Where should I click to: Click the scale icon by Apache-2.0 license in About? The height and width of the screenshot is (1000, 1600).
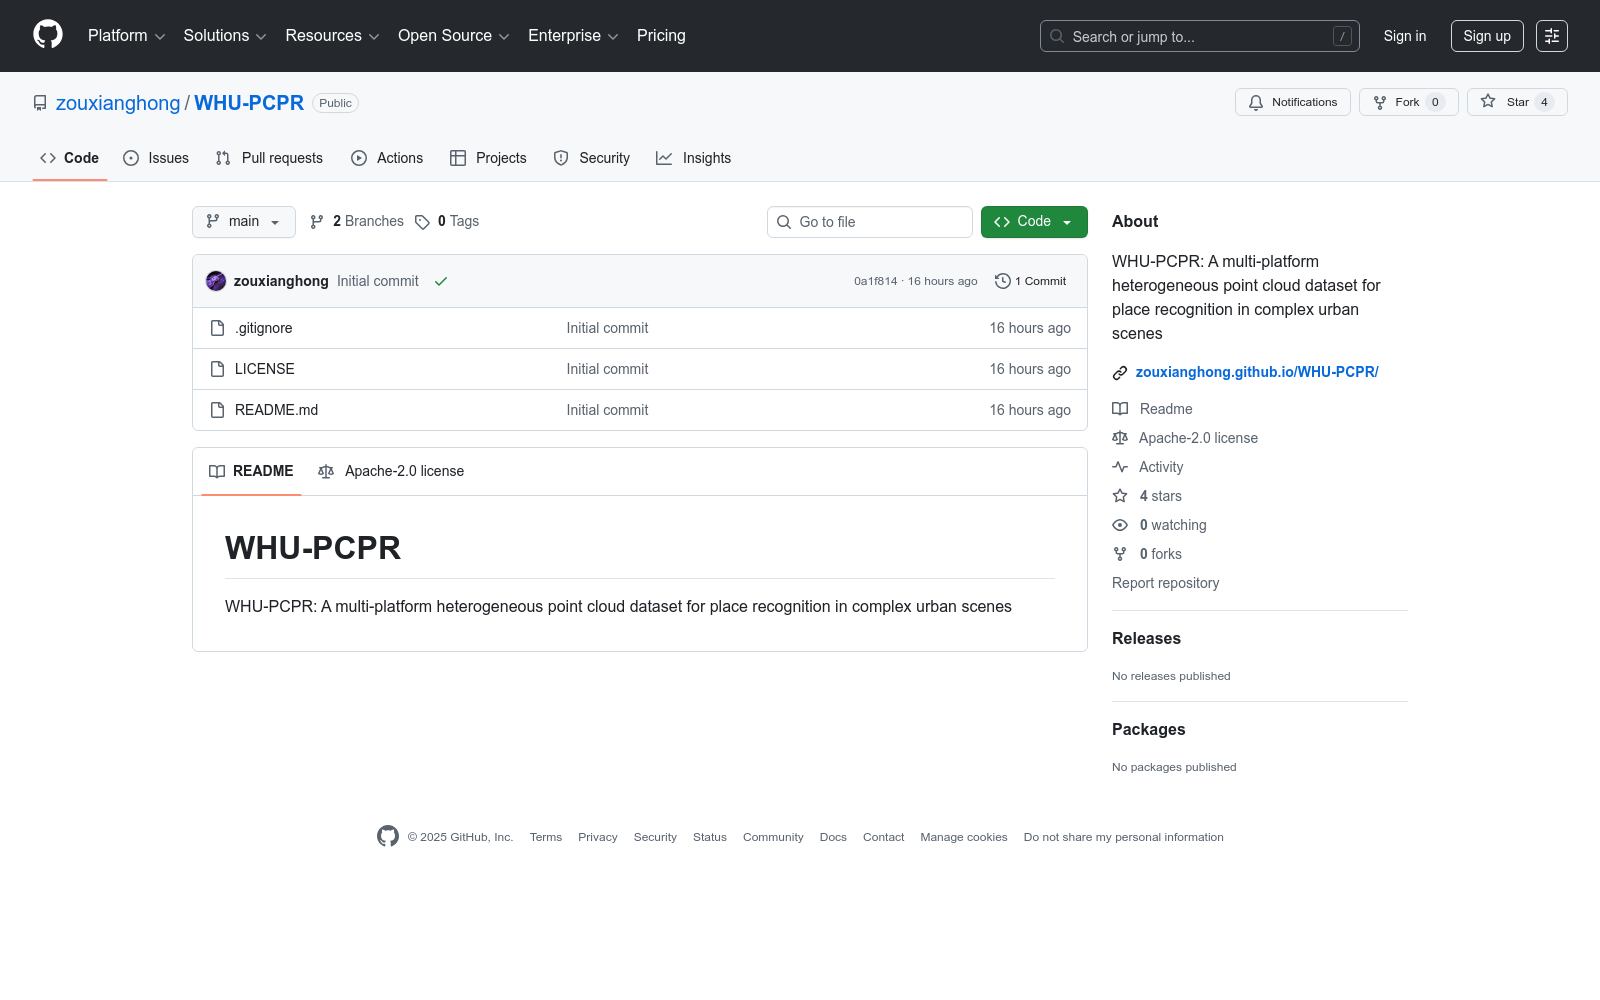coord(1120,438)
